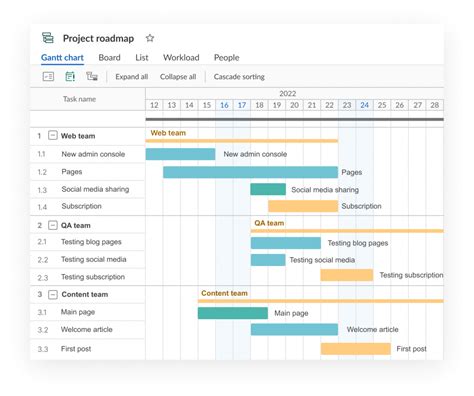
Task: Open the People tab
Action: point(226,58)
